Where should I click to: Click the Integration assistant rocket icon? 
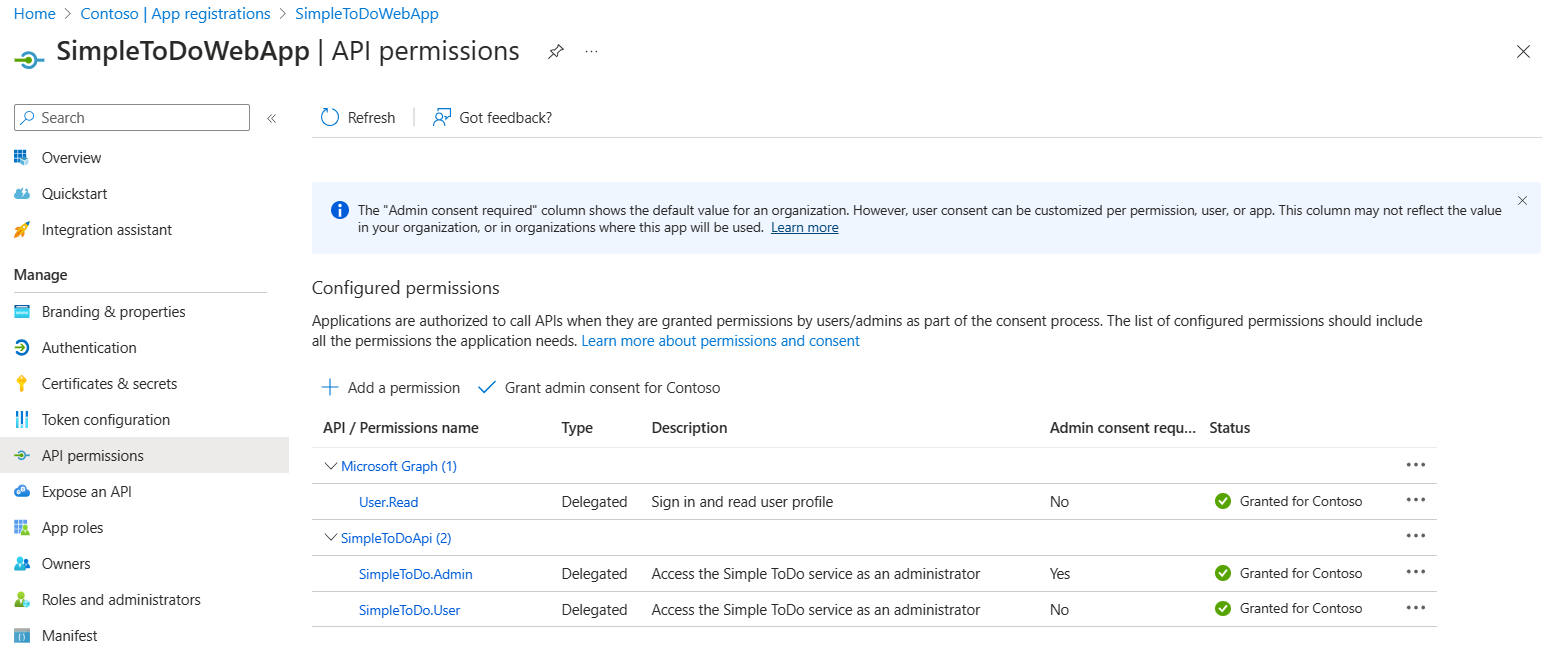click(x=22, y=230)
